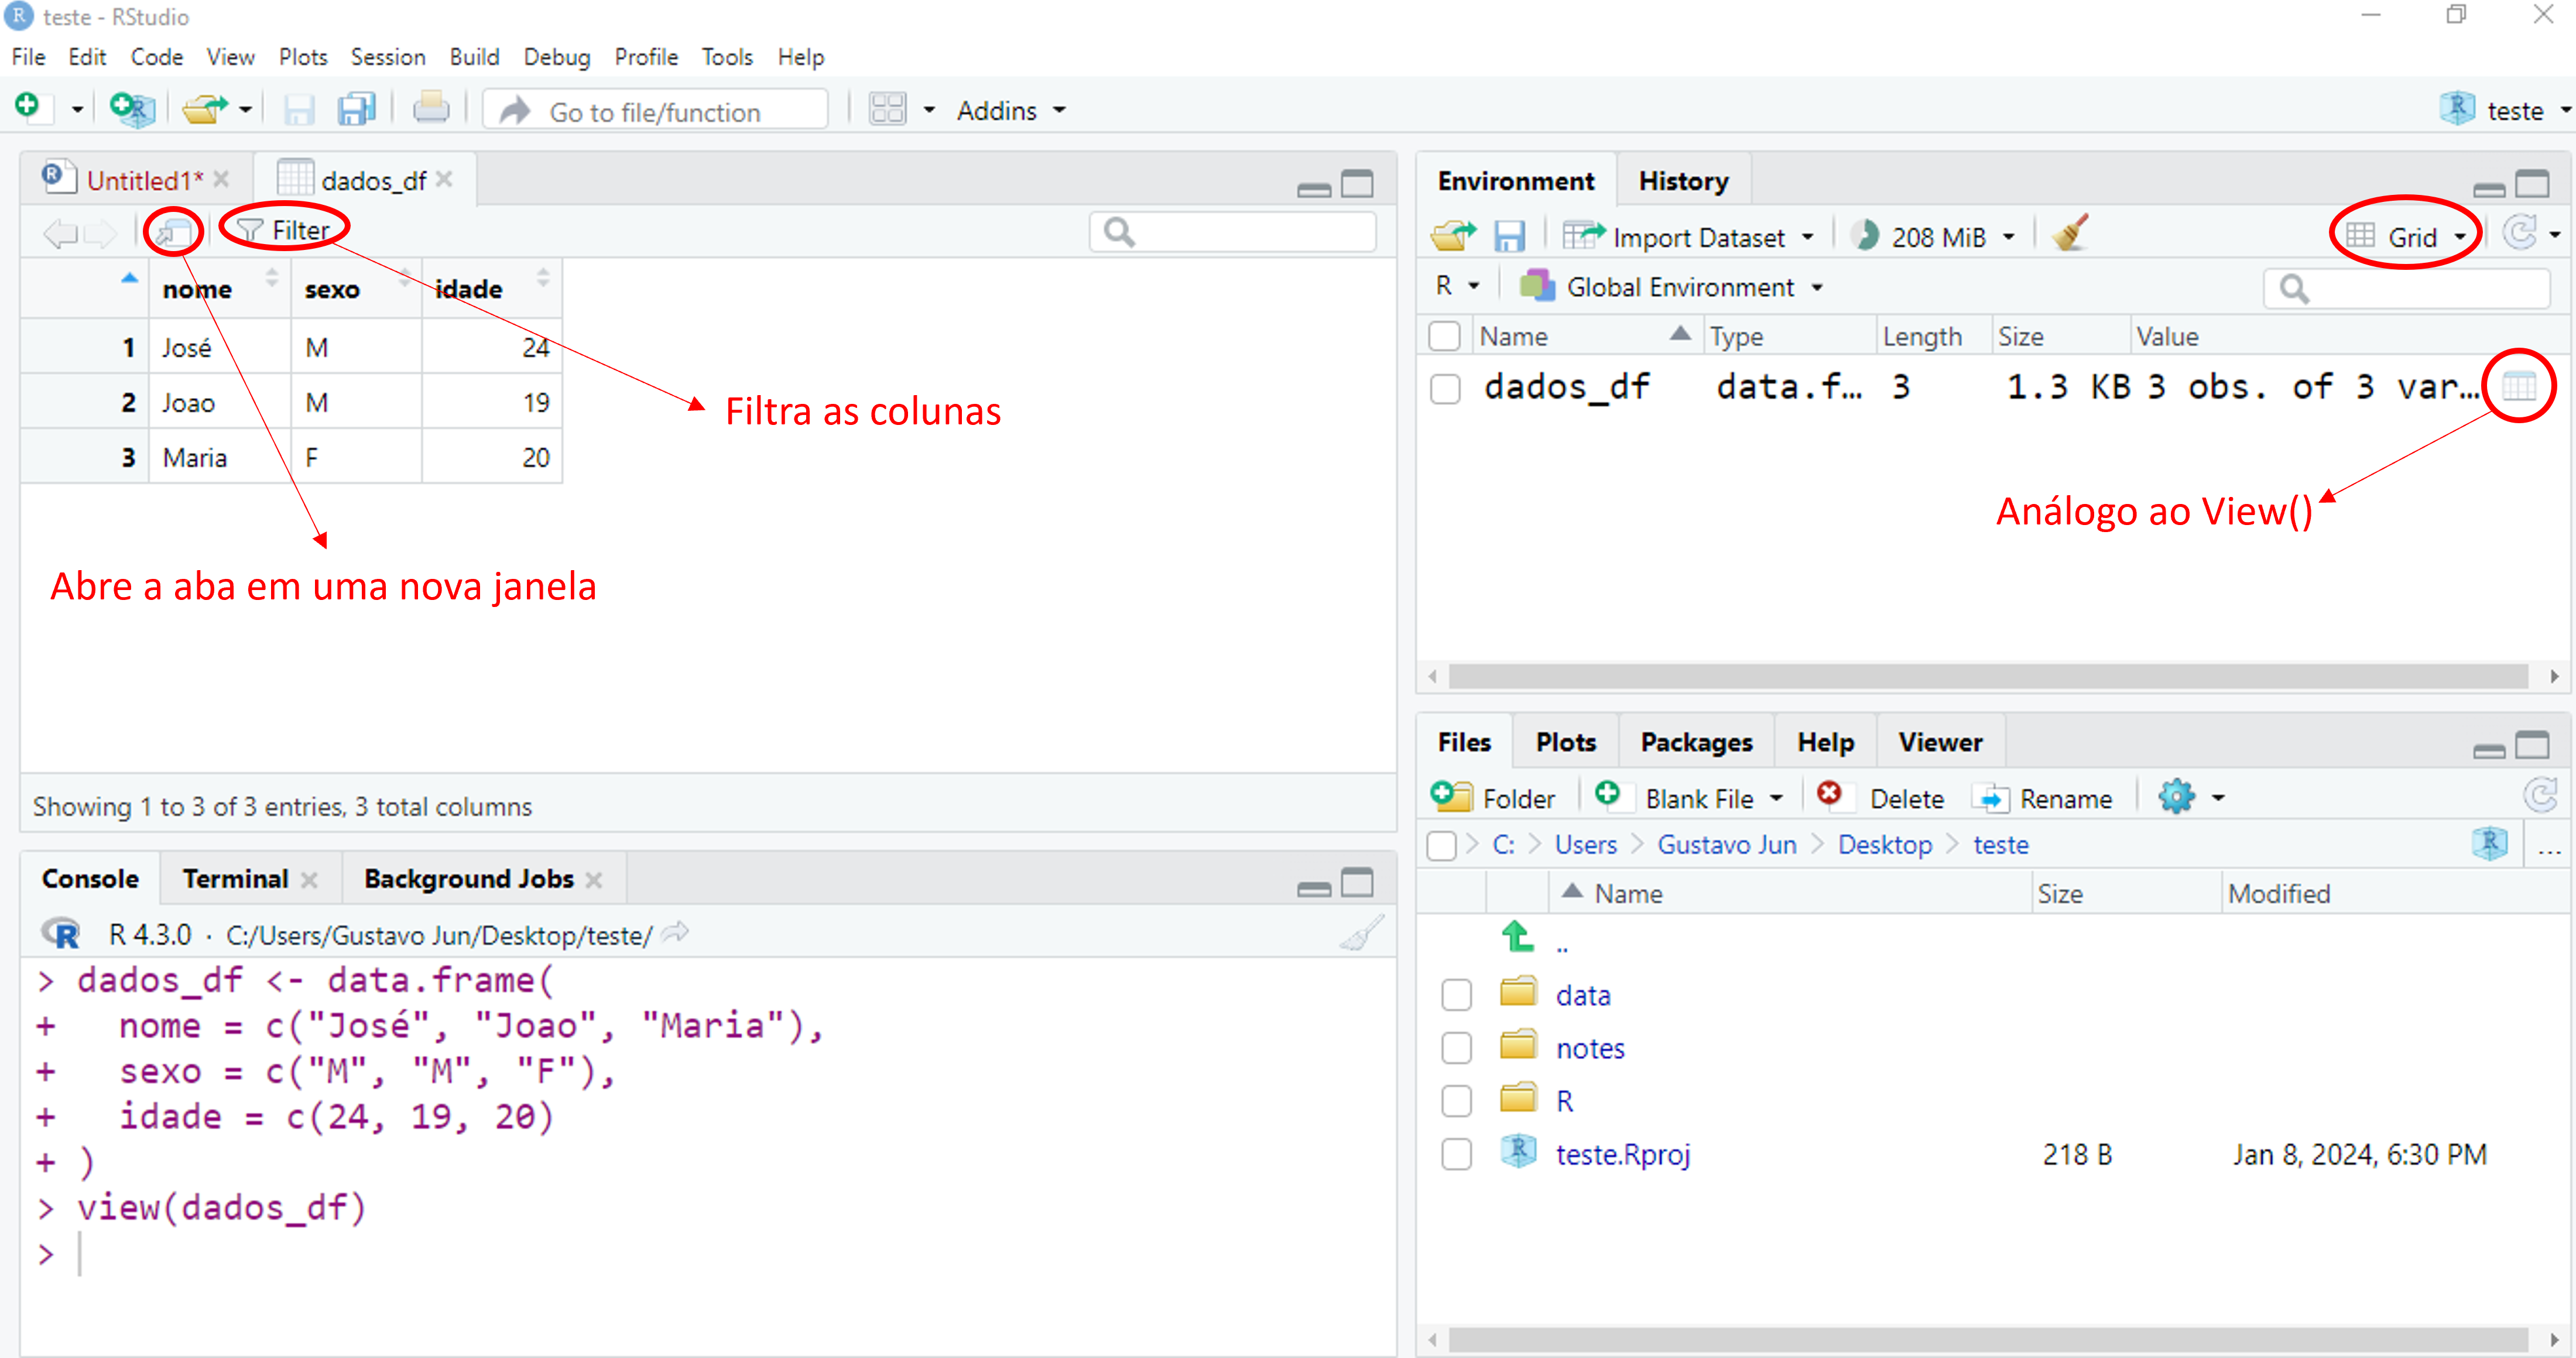Click the Save all documents icon
The image size is (2576, 1358).
coord(356,108)
